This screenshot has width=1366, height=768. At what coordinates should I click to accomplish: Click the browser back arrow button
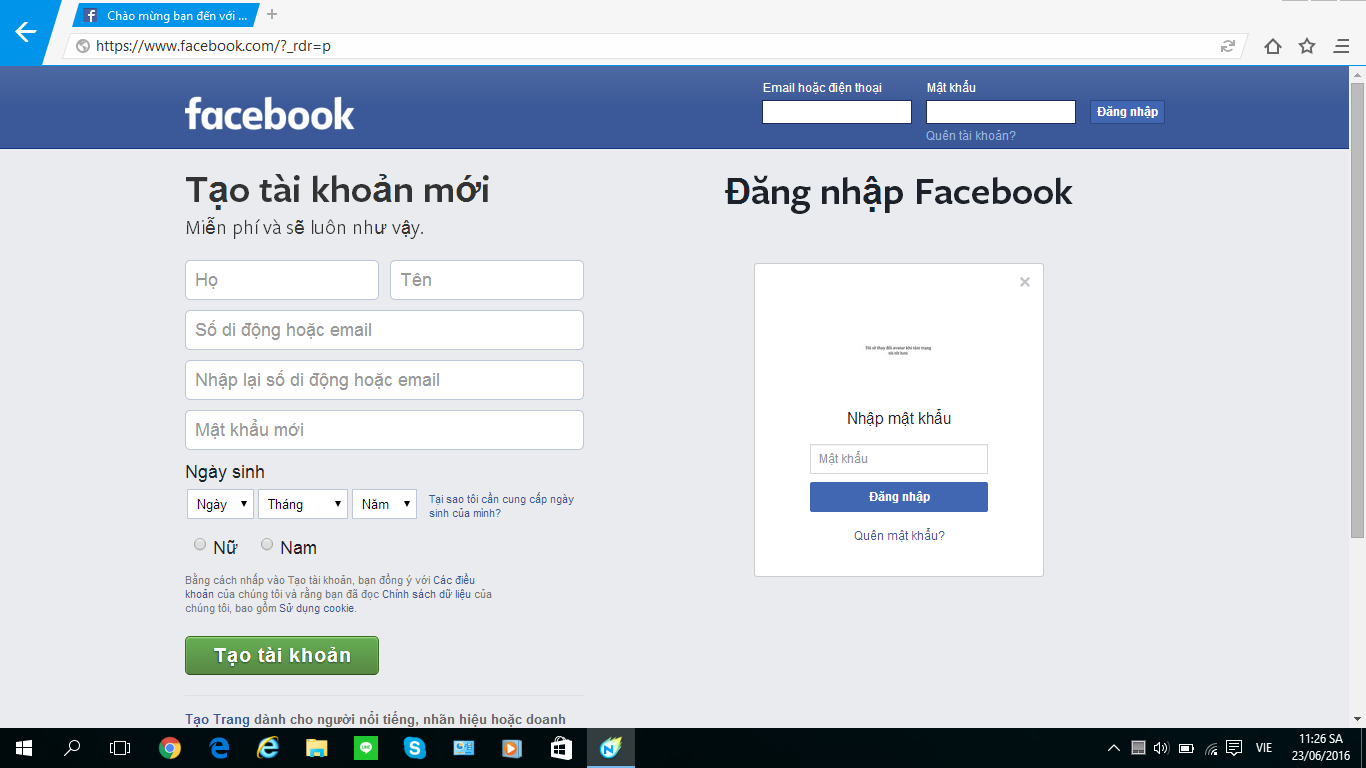[x=25, y=32]
